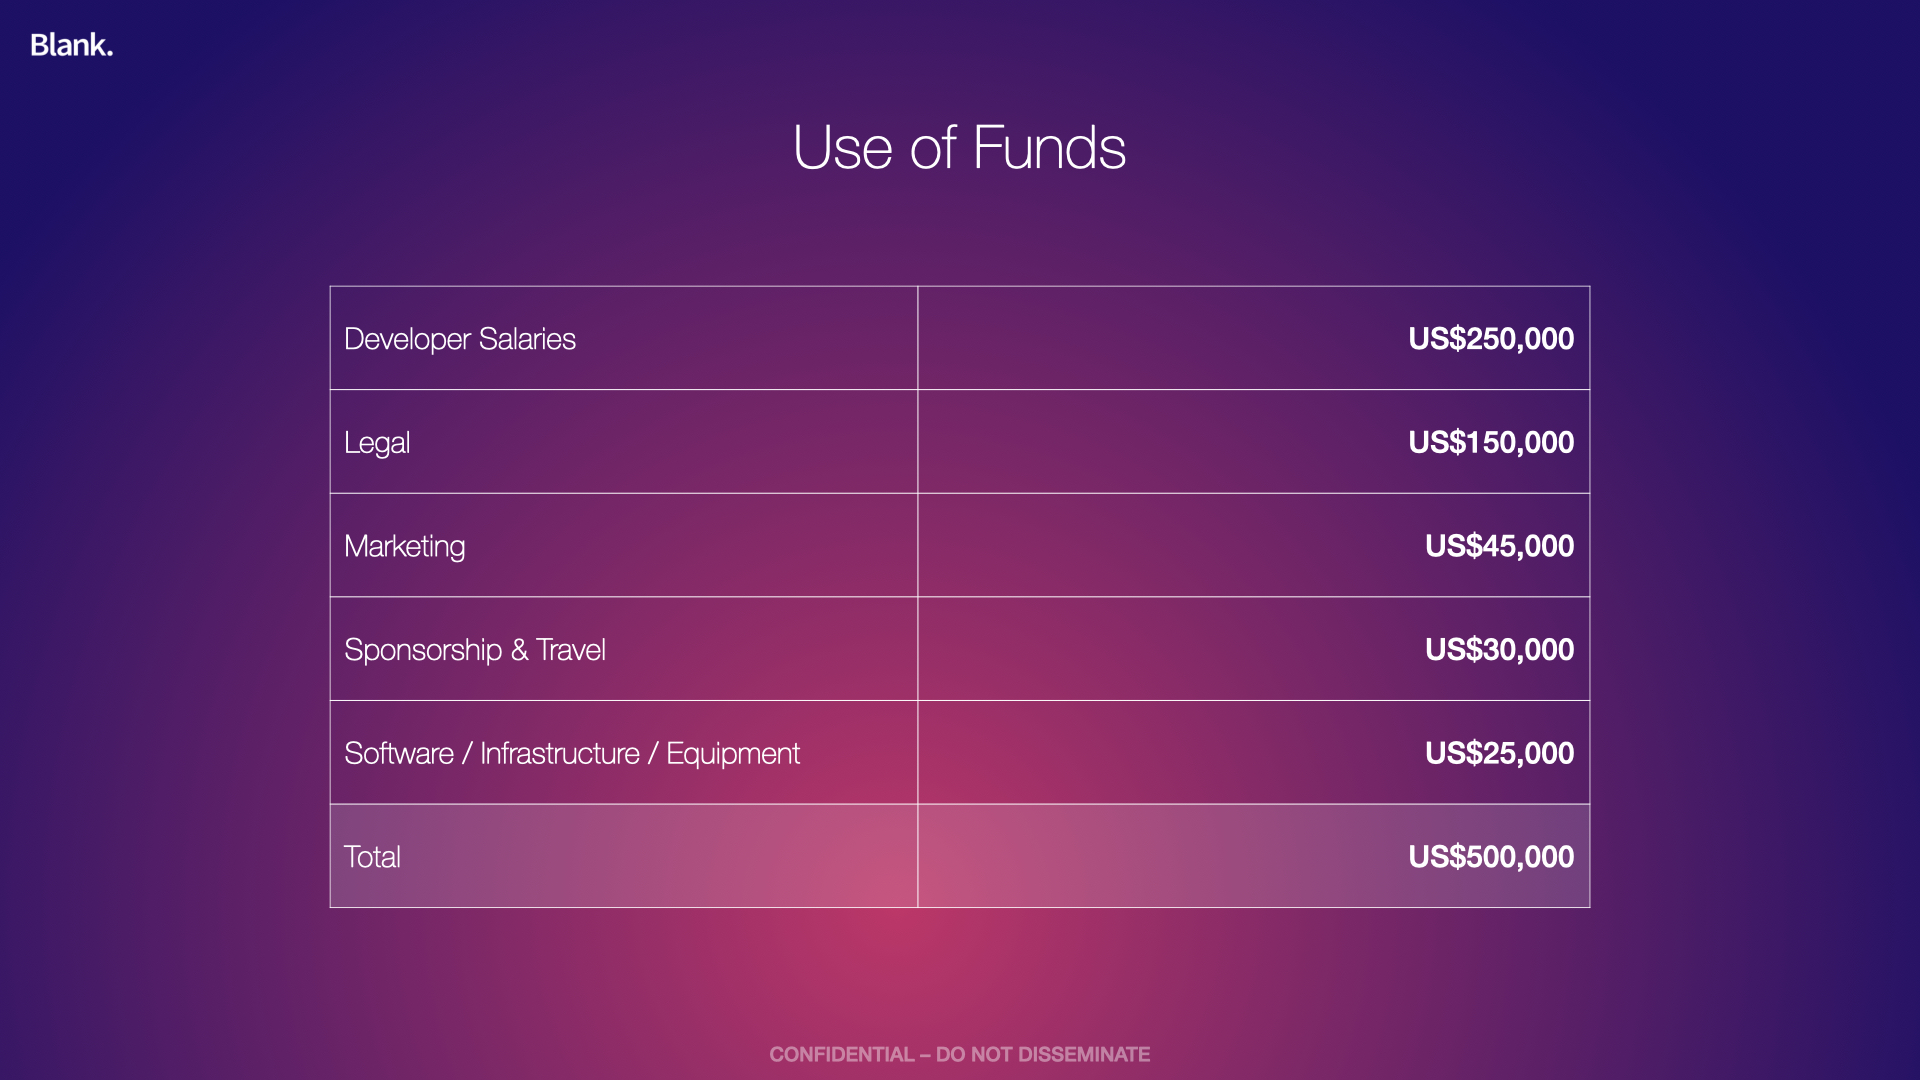Select the Use of Funds title
This screenshot has height=1080, width=1920.
point(959,148)
